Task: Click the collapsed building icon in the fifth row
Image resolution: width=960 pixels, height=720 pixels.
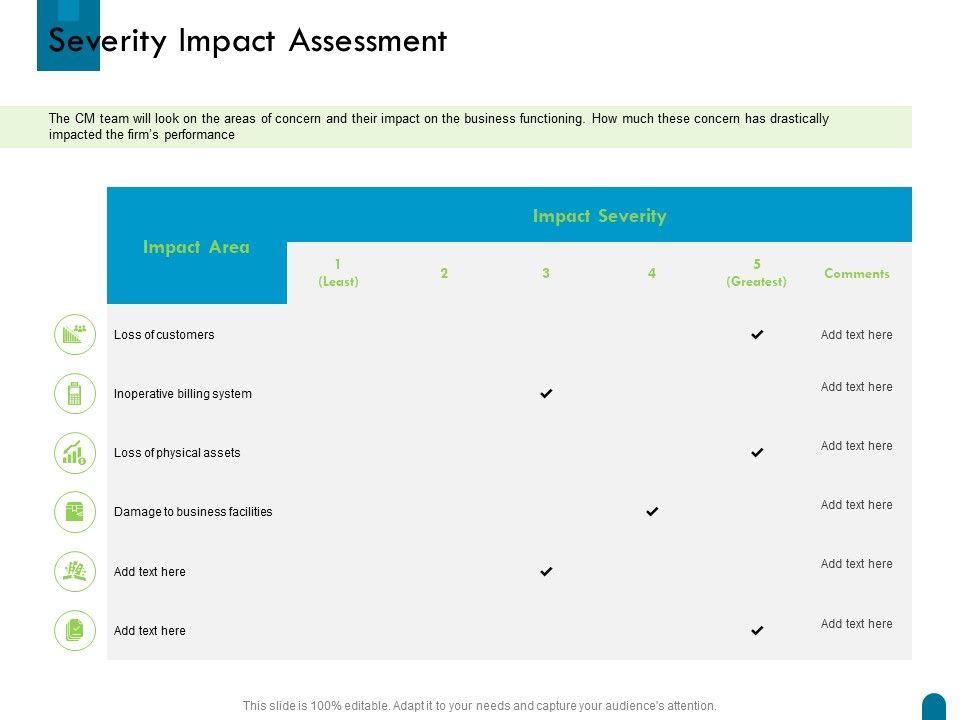Action: pos(75,571)
